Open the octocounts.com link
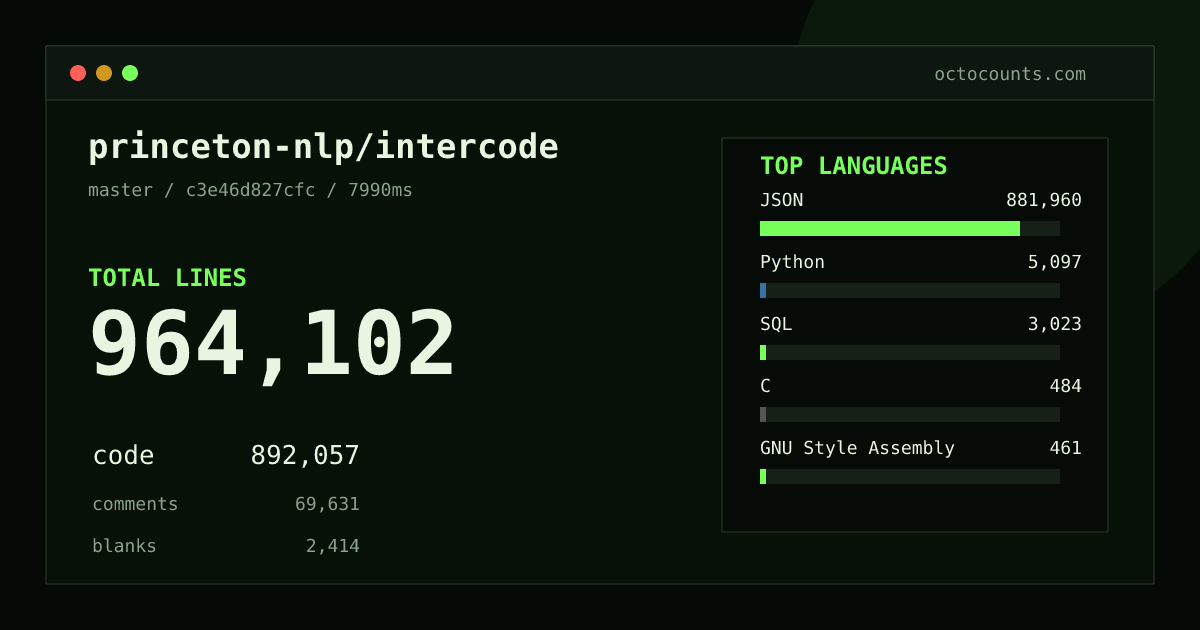 pos(1010,74)
